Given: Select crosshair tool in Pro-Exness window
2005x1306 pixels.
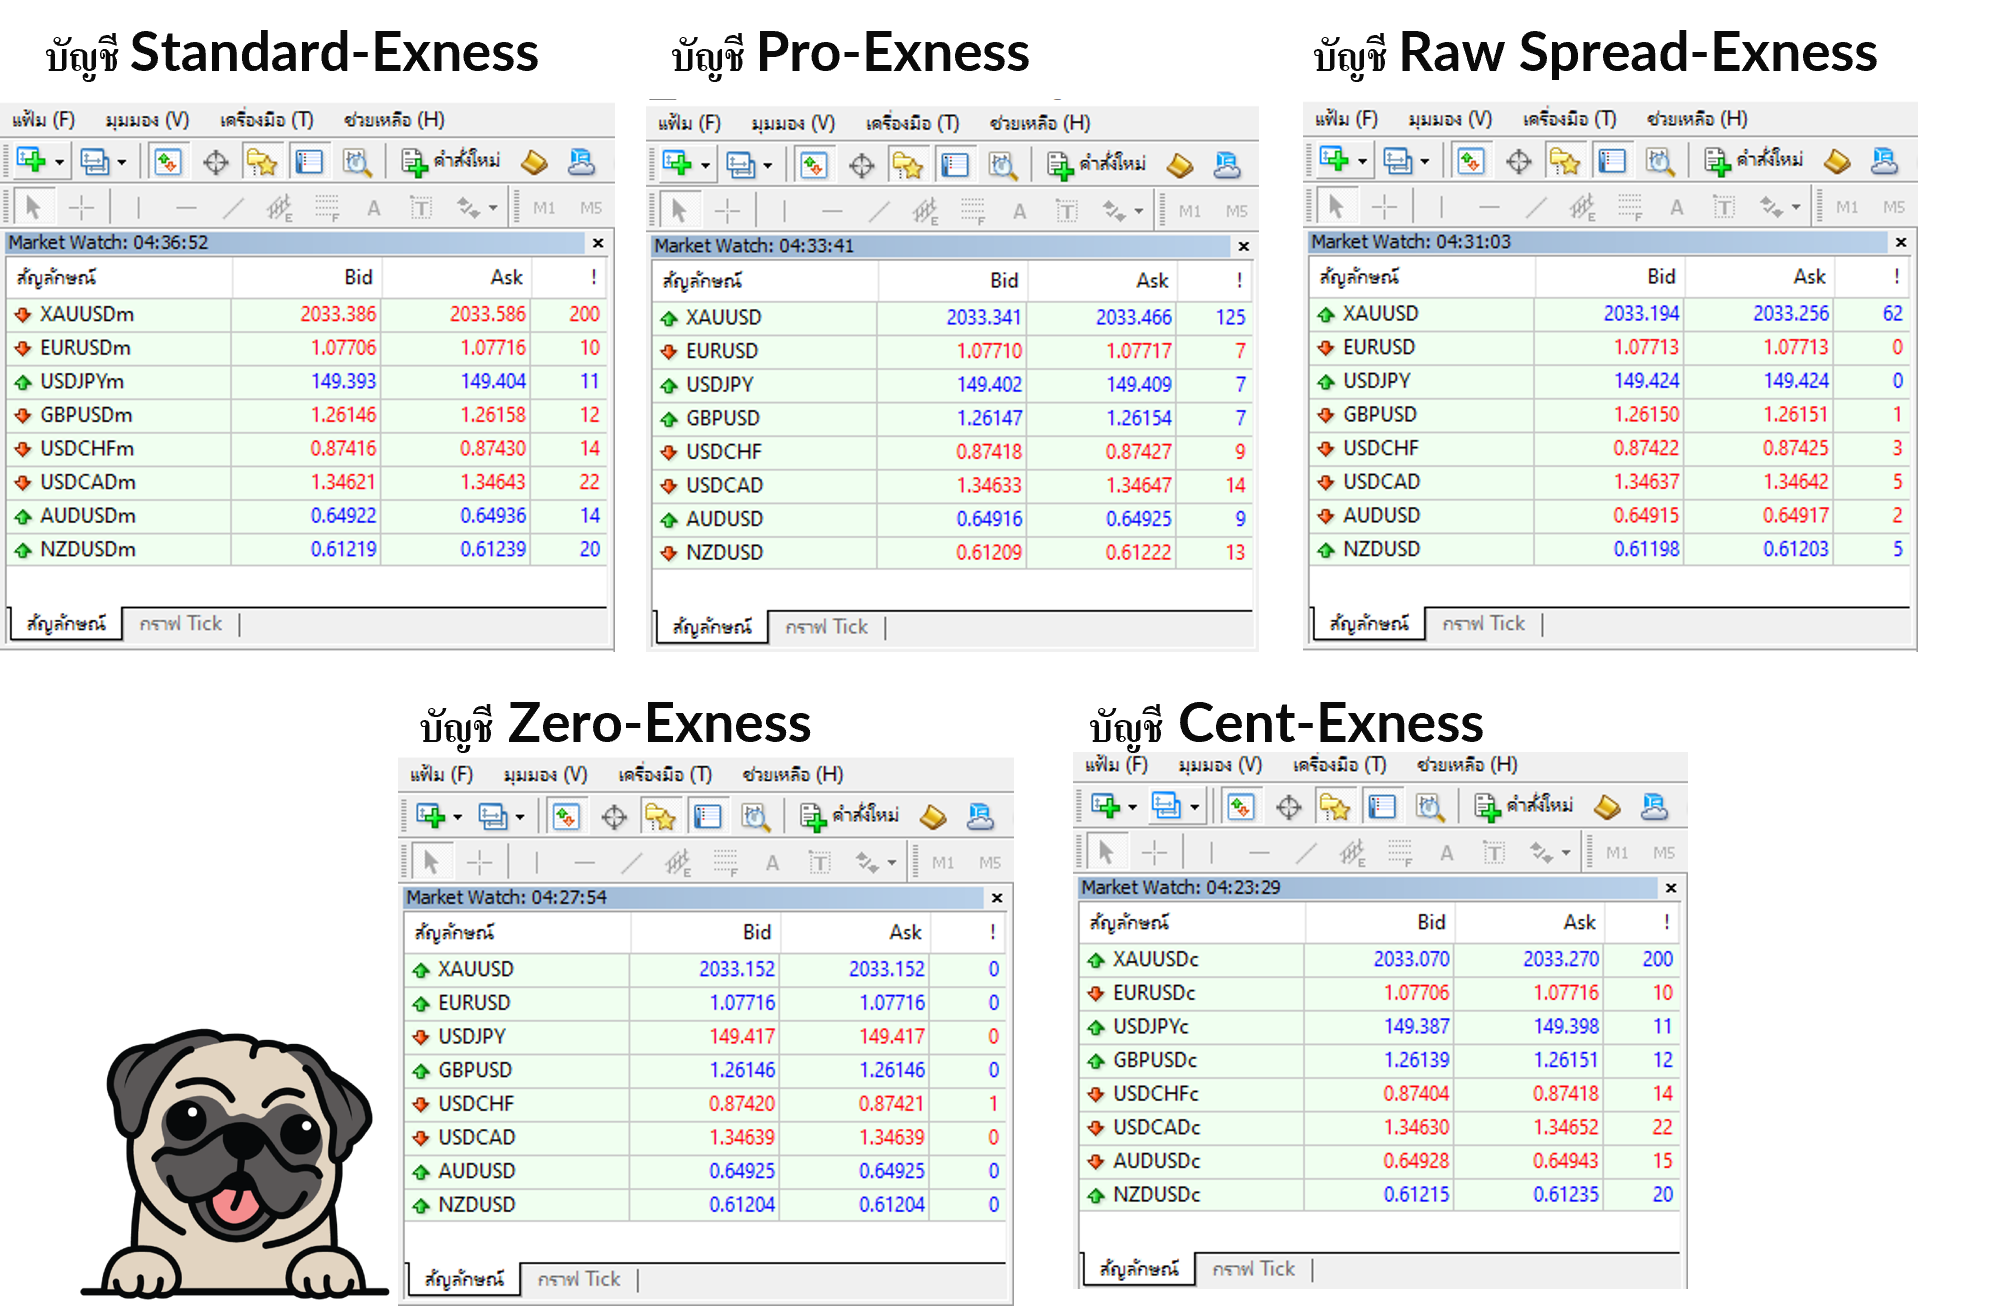Looking at the screenshot, I should pos(727,210).
